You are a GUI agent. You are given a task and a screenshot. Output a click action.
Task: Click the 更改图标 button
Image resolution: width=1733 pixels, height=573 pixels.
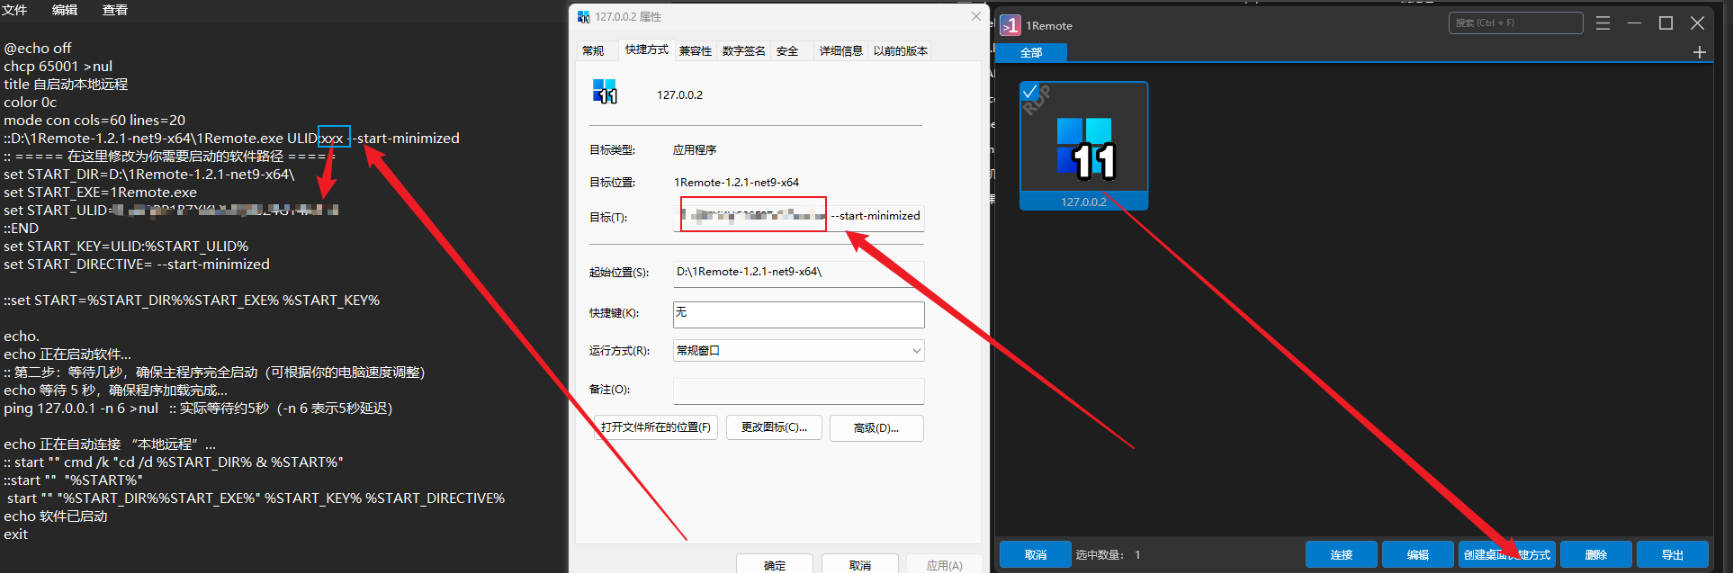(774, 428)
